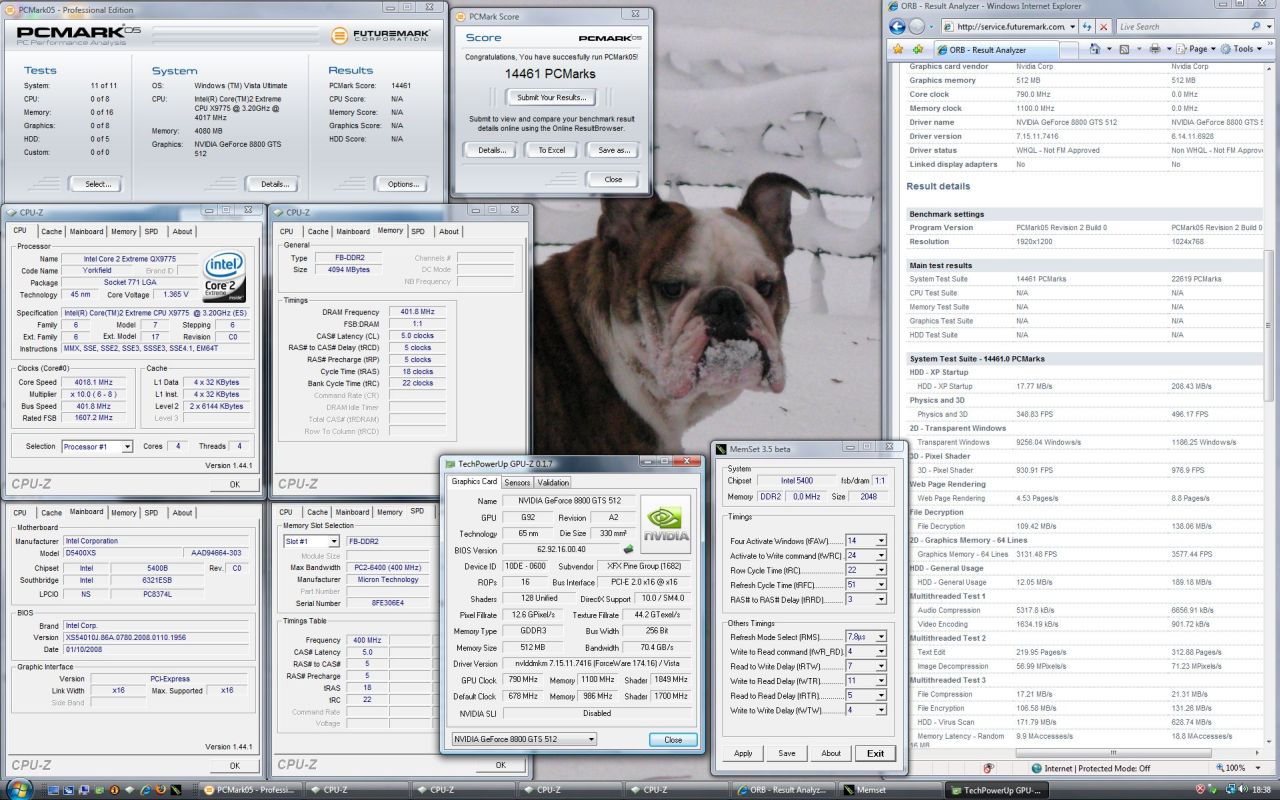Viewport: 1280px width, 800px height.
Task: Click the popup blocker status bar icon
Action: click(x=988, y=767)
